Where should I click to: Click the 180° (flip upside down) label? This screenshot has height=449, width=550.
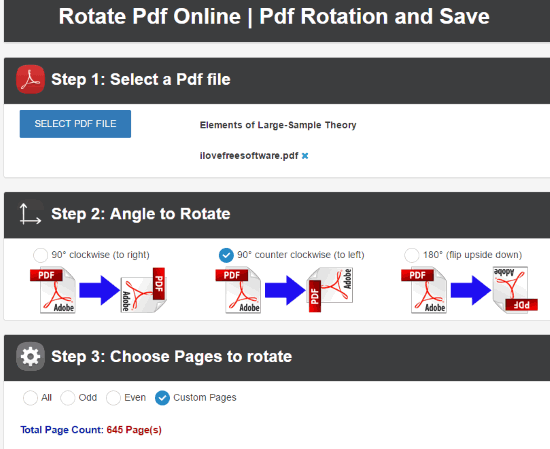pyautogui.click(x=472, y=255)
